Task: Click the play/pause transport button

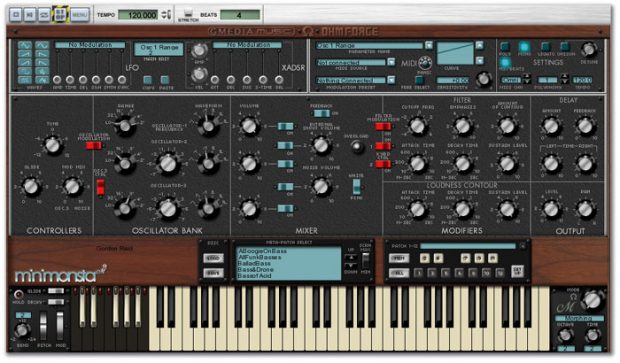Action: coord(30,15)
